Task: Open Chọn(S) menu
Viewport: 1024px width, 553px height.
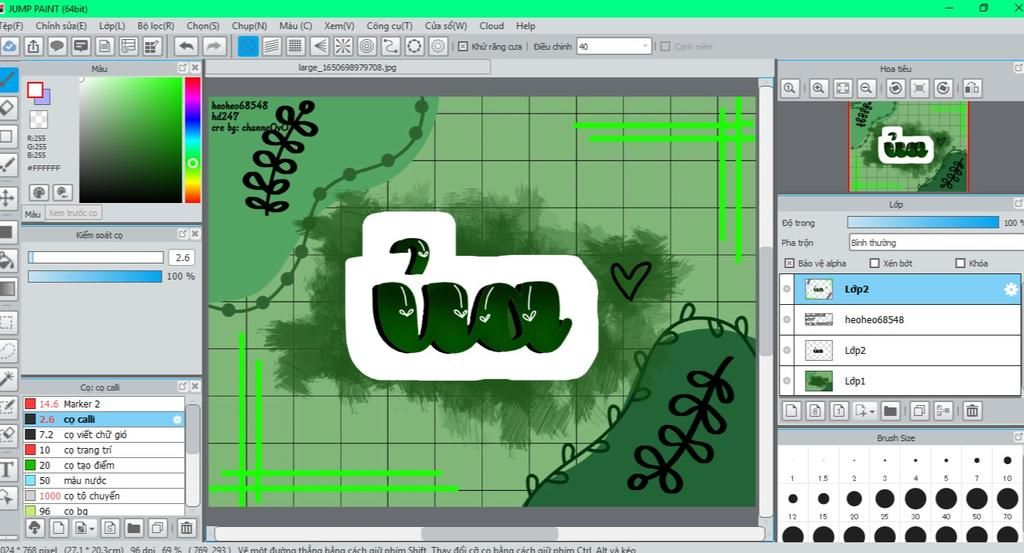Action: 202,26
